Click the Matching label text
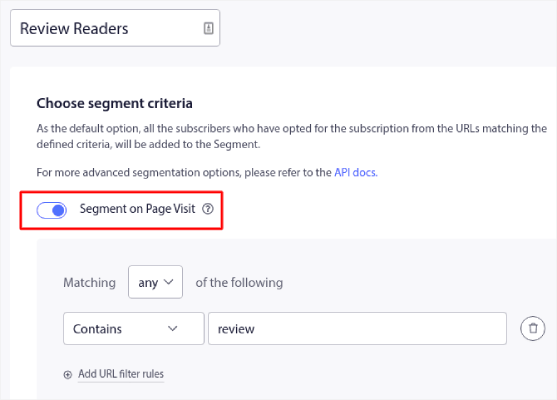The image size is (557, 400). 90,283
